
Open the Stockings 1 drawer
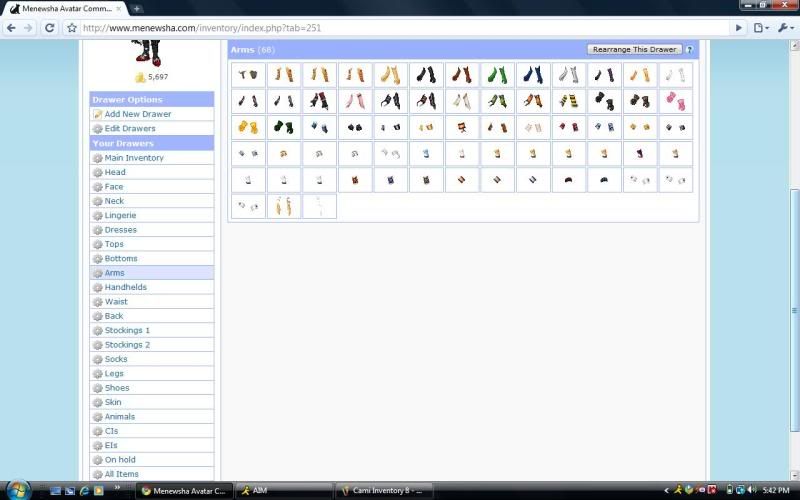[127, 331]
